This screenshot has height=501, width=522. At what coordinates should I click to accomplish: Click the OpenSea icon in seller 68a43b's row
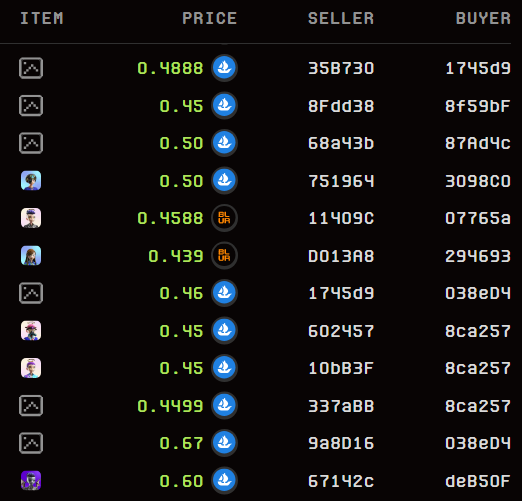tap(224, 143)
